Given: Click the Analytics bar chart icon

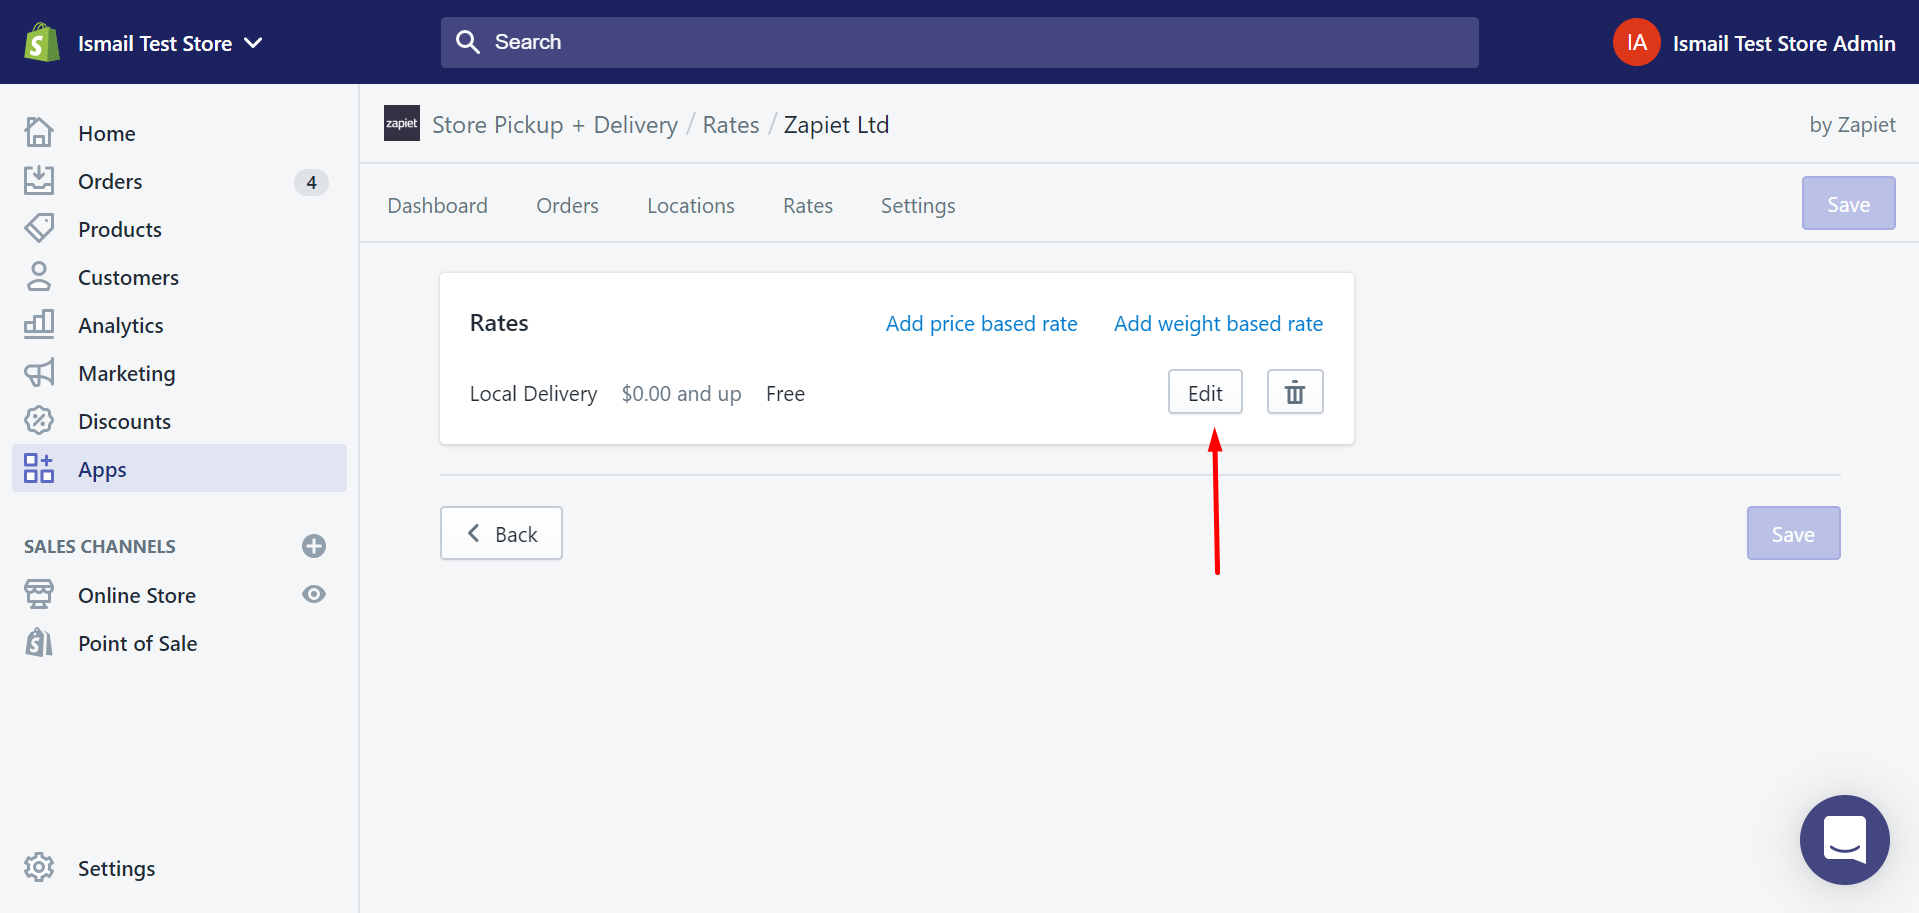Looking at the screenshot, I should tap(39, 324).
